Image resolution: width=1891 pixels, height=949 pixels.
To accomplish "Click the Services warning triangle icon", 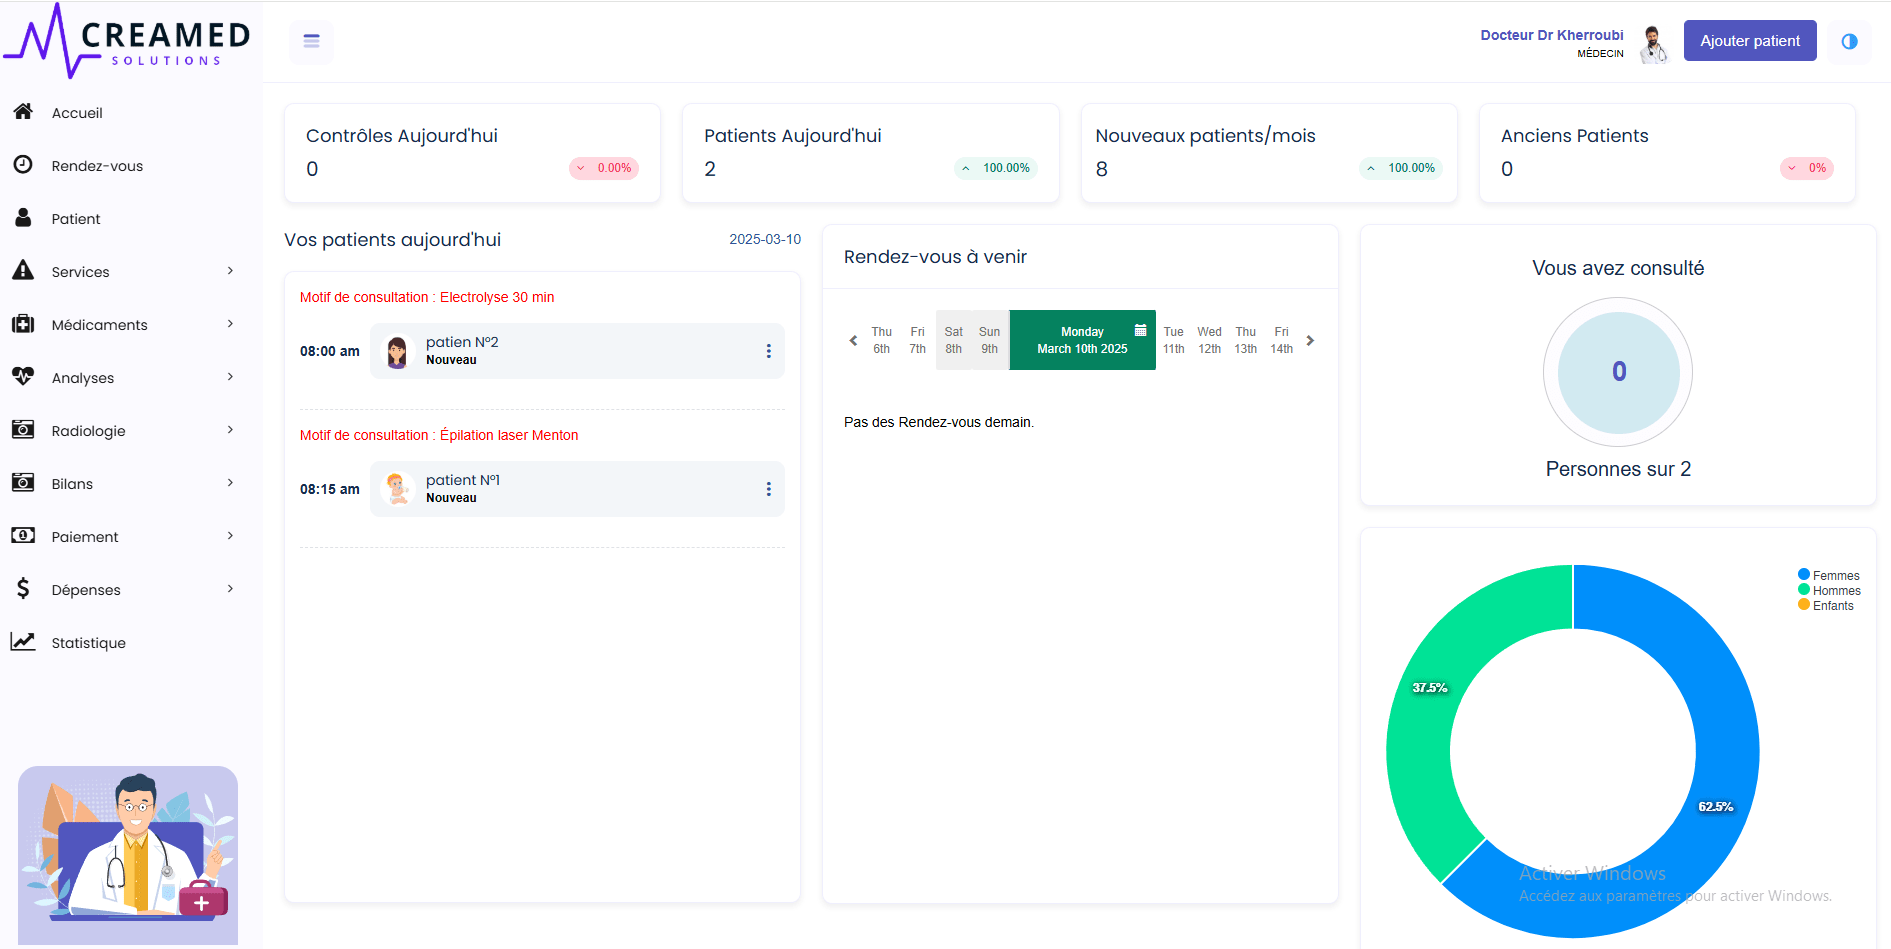I will click(x=23, y=271).
